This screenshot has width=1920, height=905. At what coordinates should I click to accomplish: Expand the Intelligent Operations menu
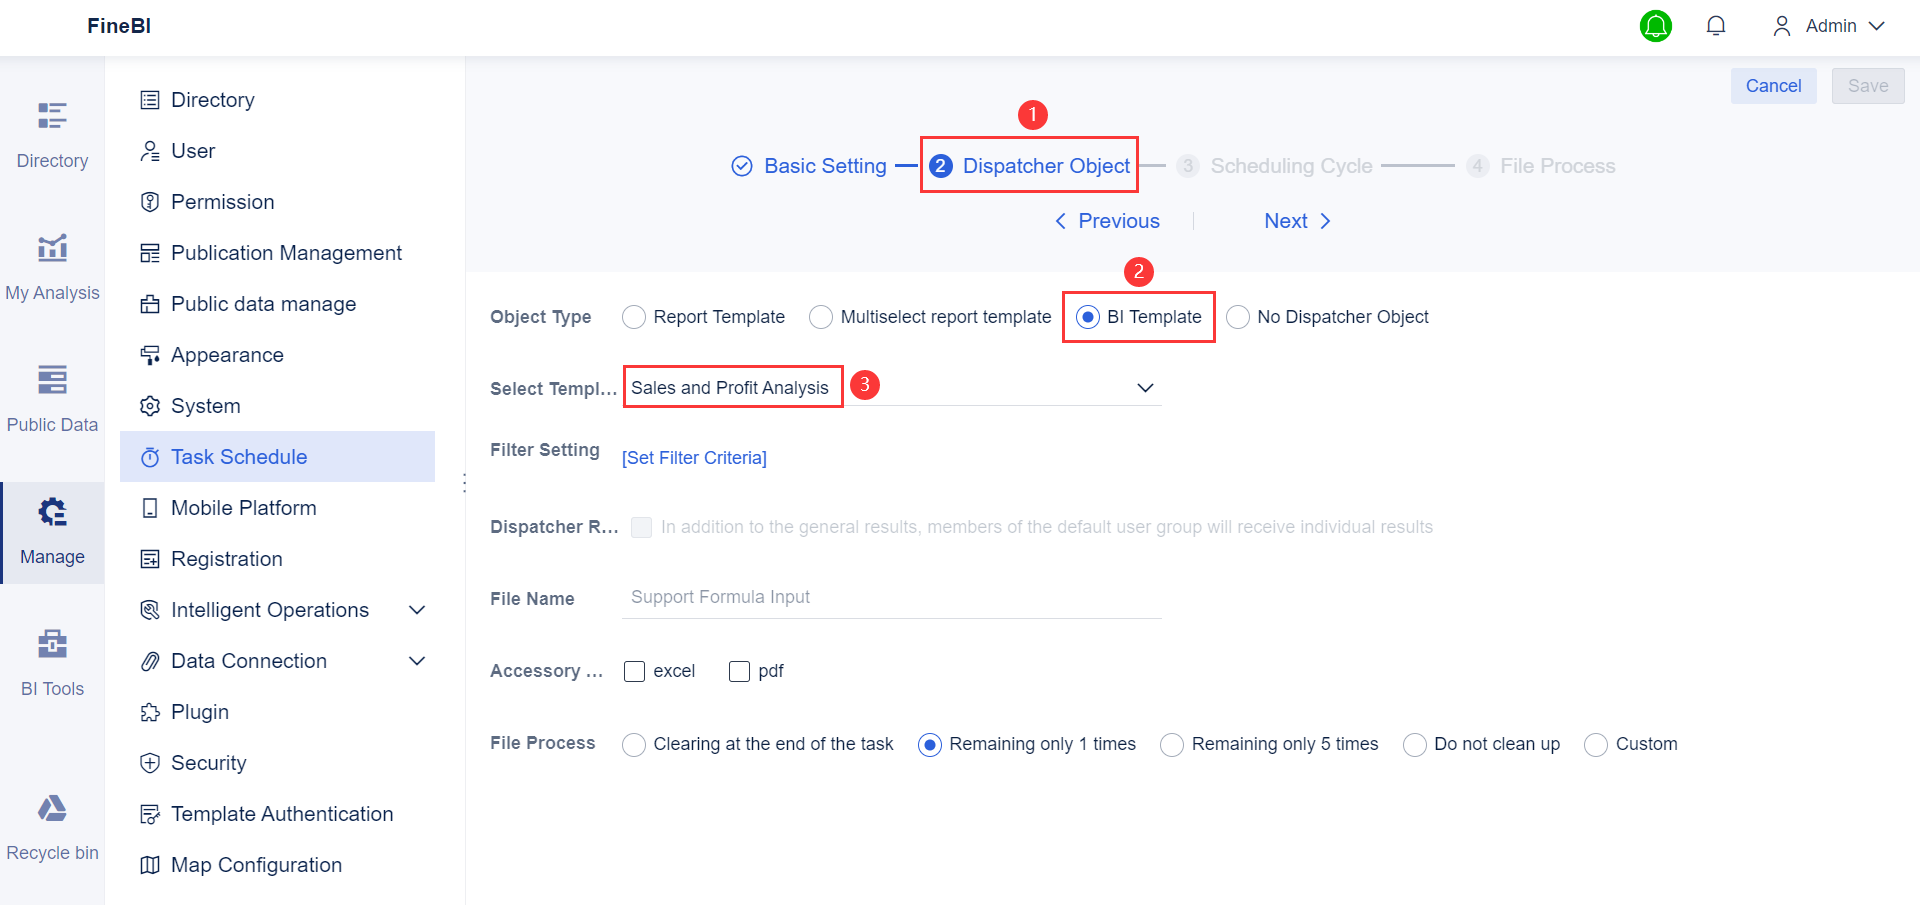(x=270, y=609)
